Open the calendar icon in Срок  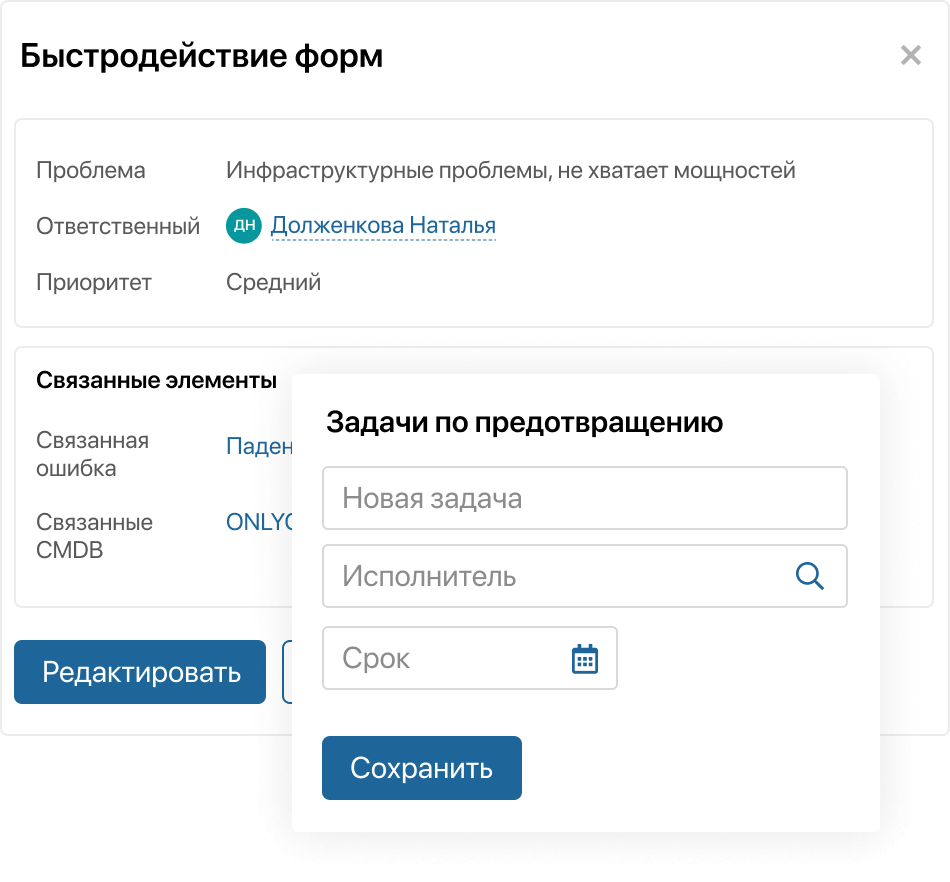[x=585, y=658]
